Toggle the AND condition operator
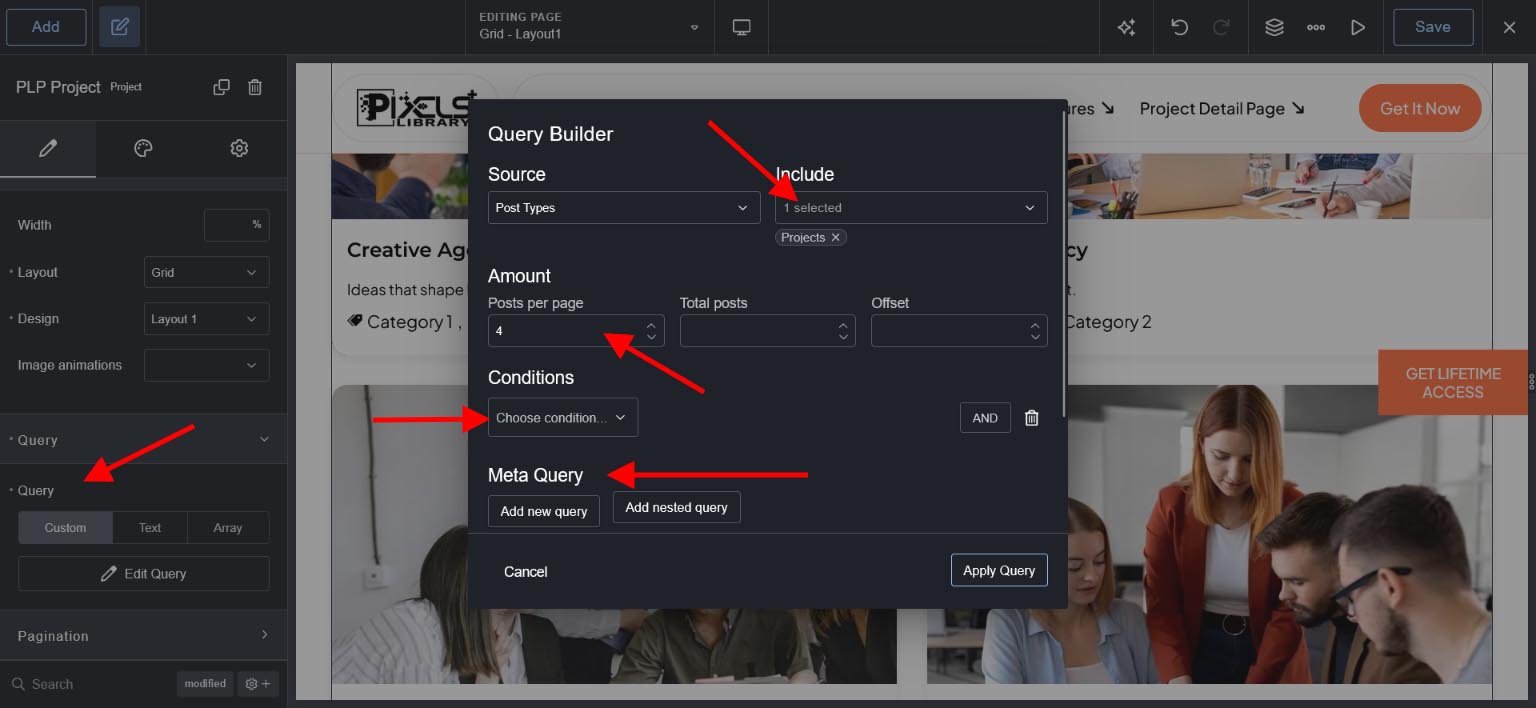This screenshot has height=708, width=1536. (x=985, y=418)
